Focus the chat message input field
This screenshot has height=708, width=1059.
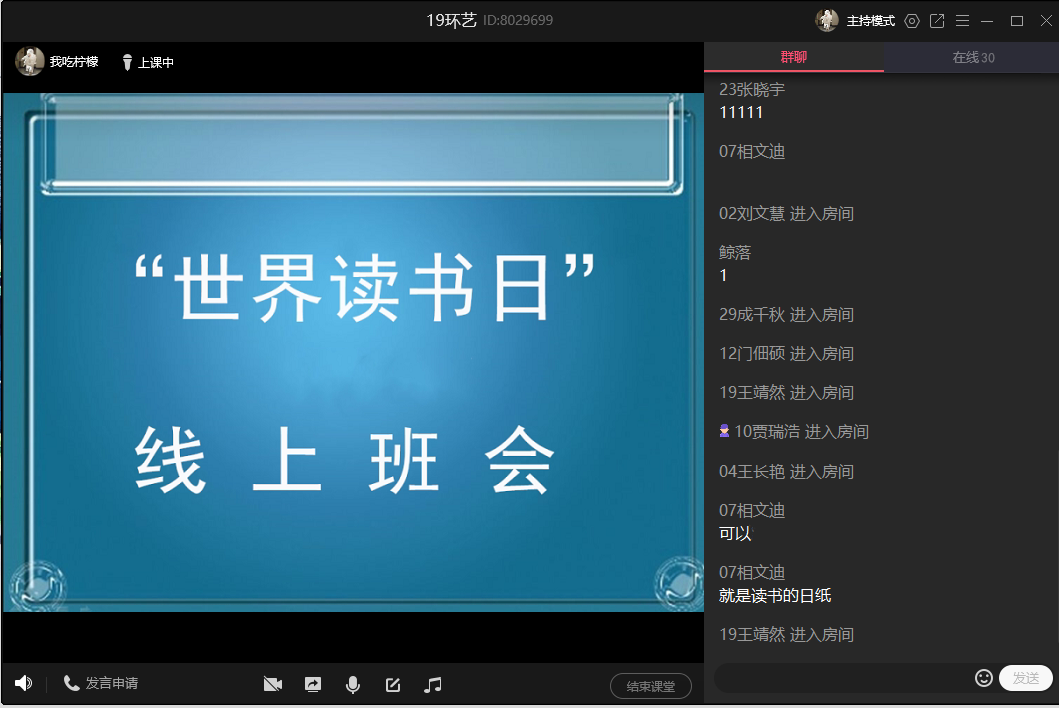842,678
